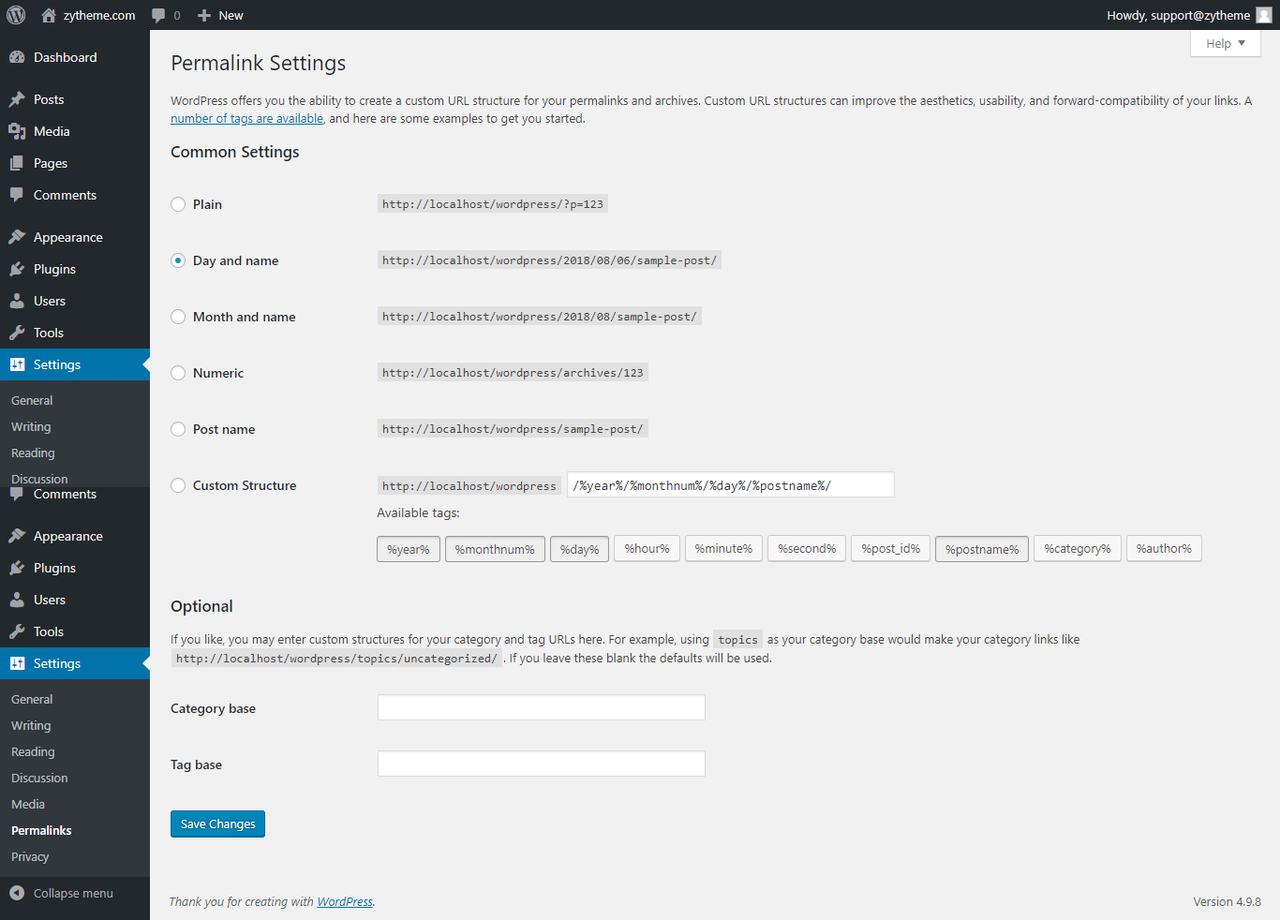Click into the Category base field
The image size is (1280, 920).
coord(541,708)
